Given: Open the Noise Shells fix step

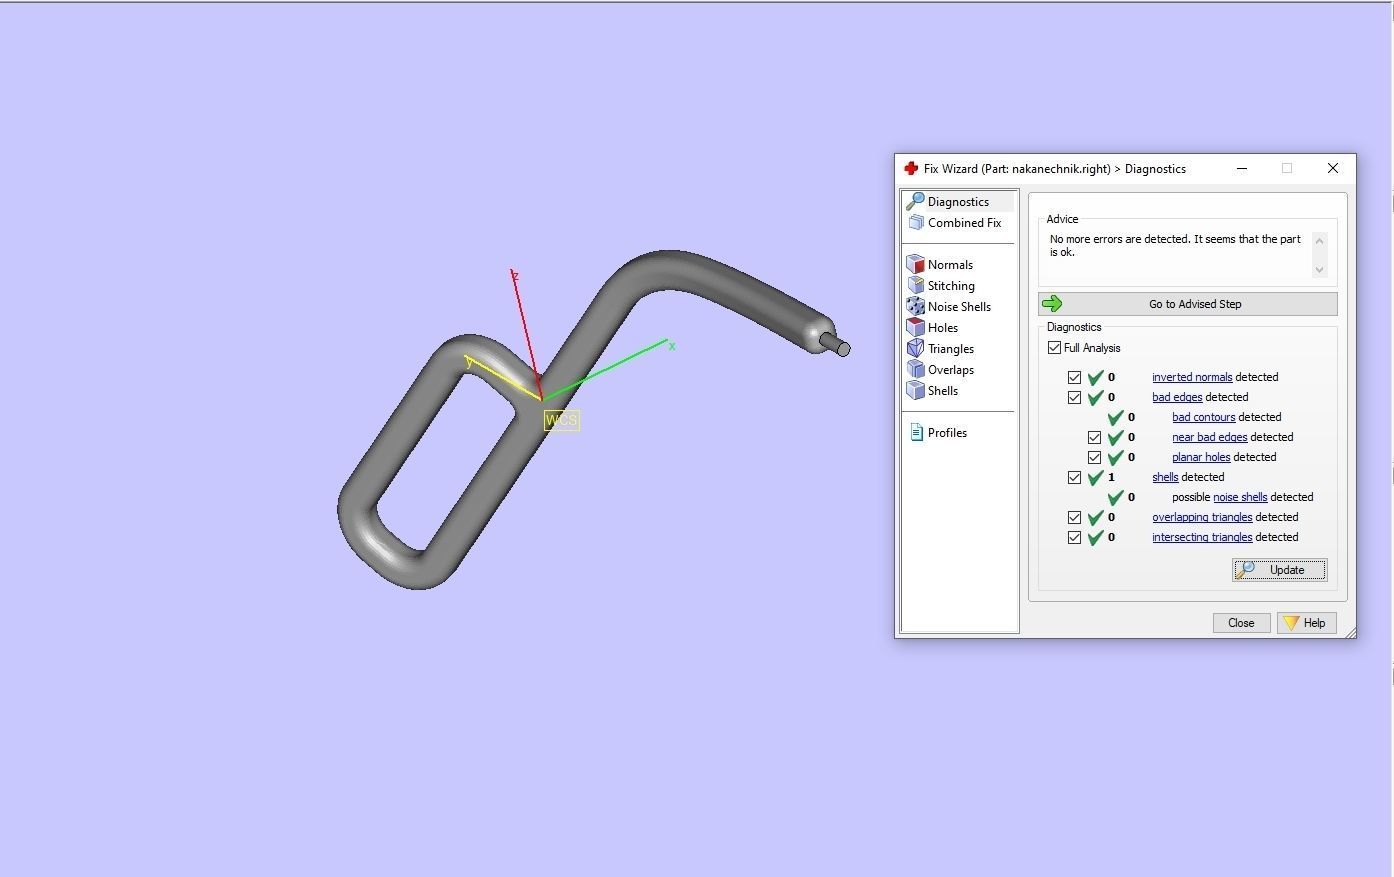Looking at the screenshot, I should [x=959, y=307].
